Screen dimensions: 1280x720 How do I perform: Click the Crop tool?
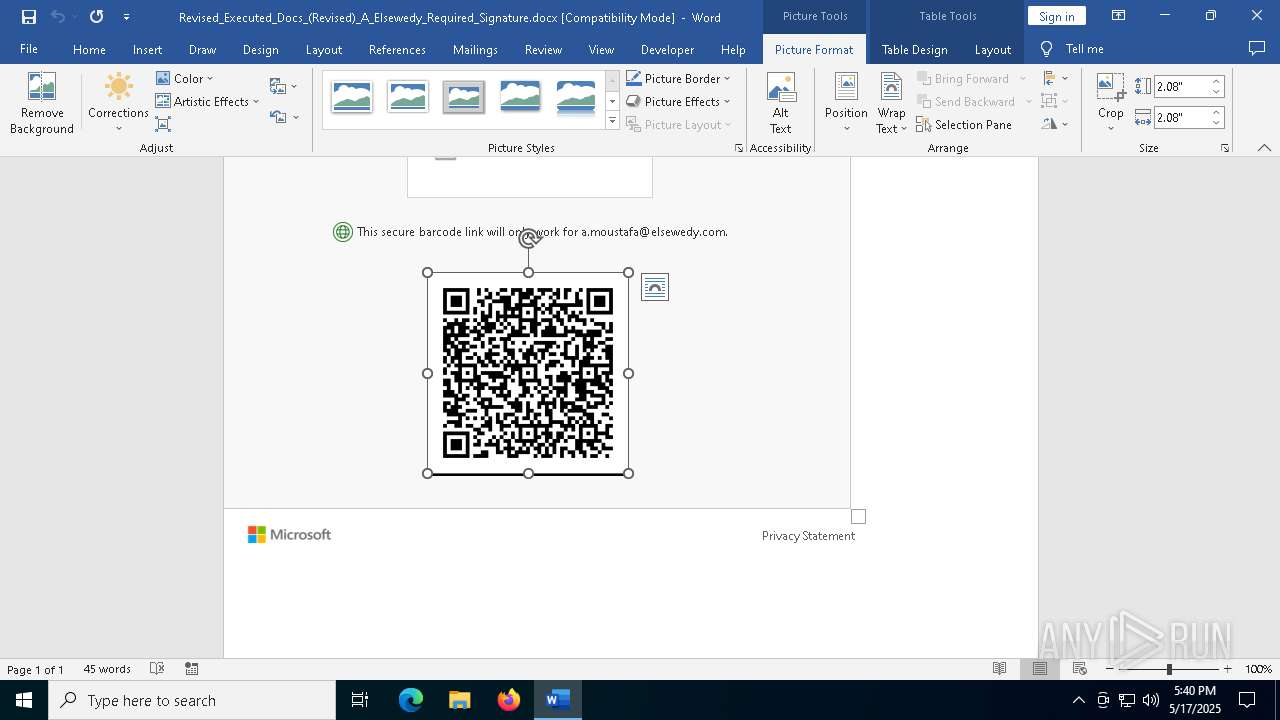(1111, 103)
